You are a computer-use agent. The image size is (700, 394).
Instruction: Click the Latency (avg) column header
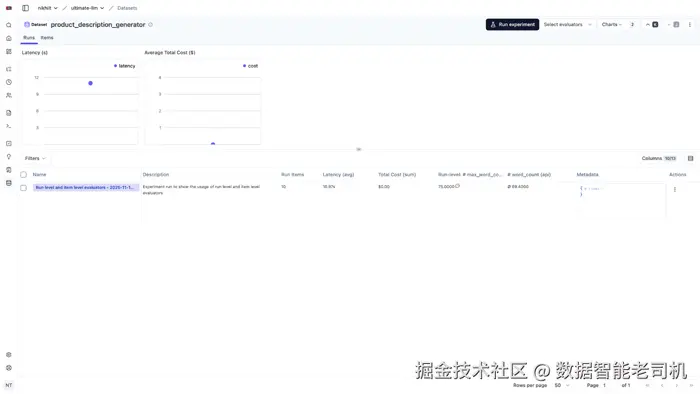coord(338,174)
